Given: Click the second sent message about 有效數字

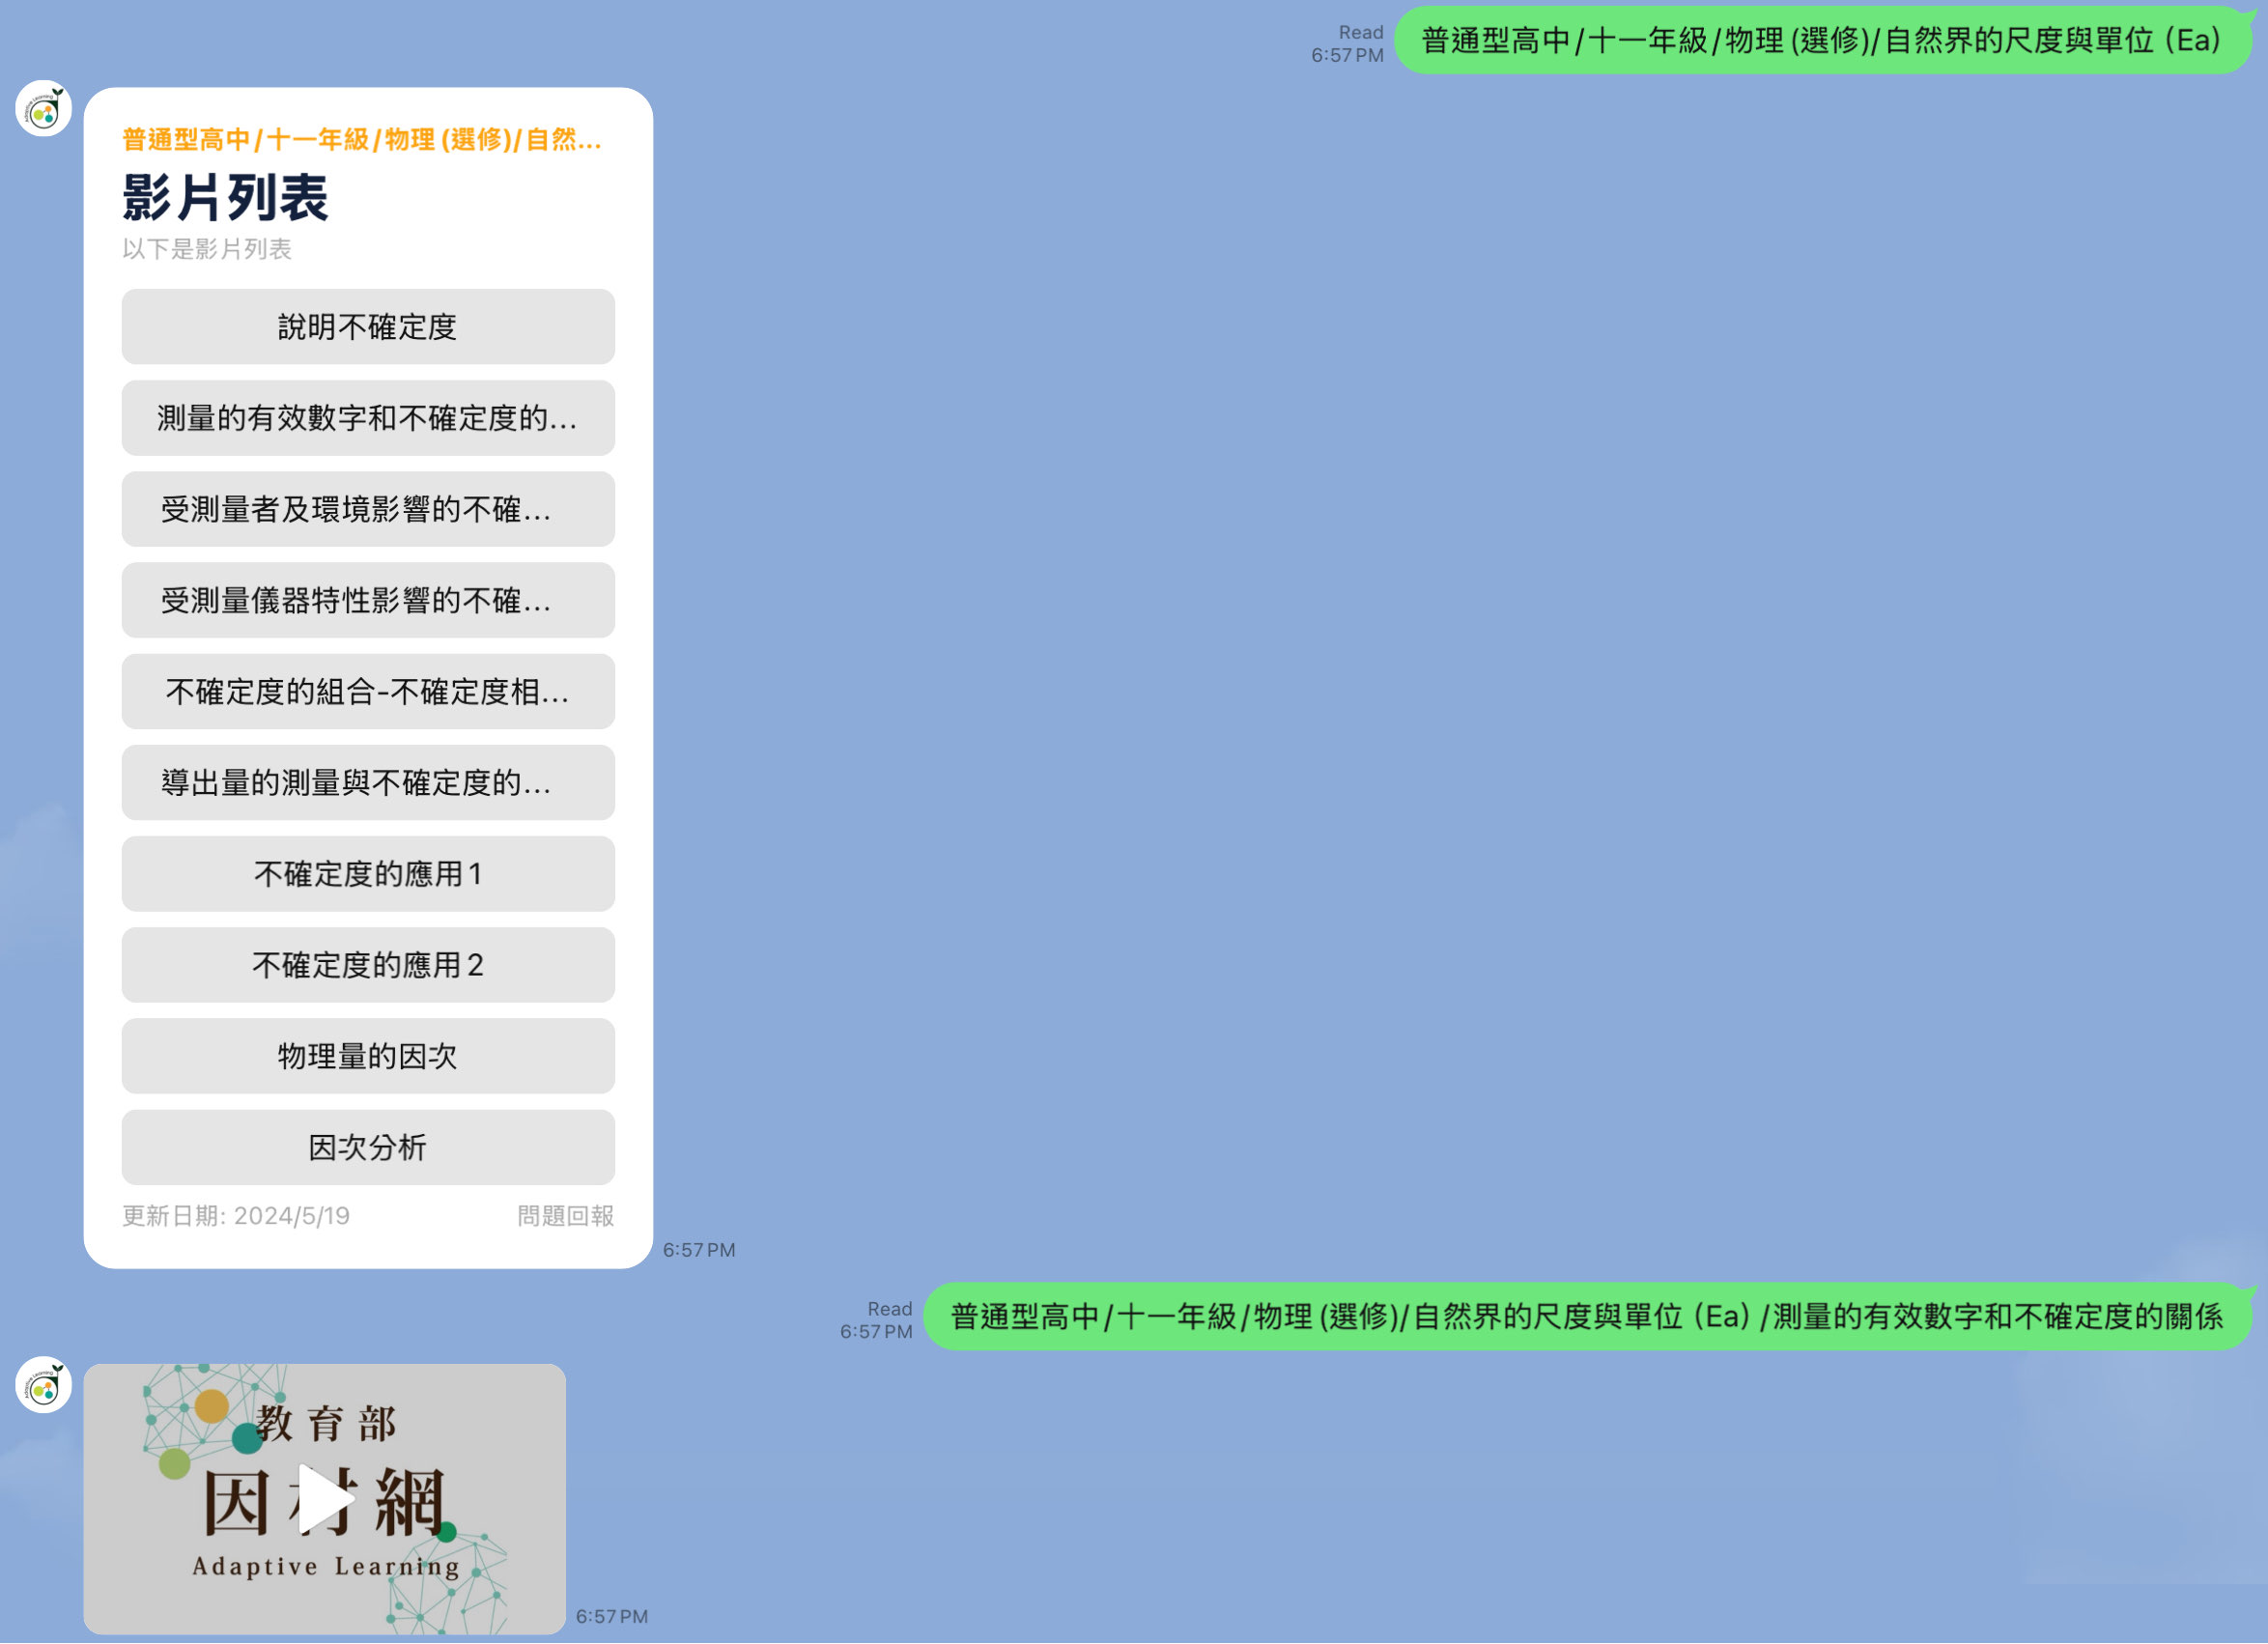Looking at the screenshot, I should click(1586, 1318).
